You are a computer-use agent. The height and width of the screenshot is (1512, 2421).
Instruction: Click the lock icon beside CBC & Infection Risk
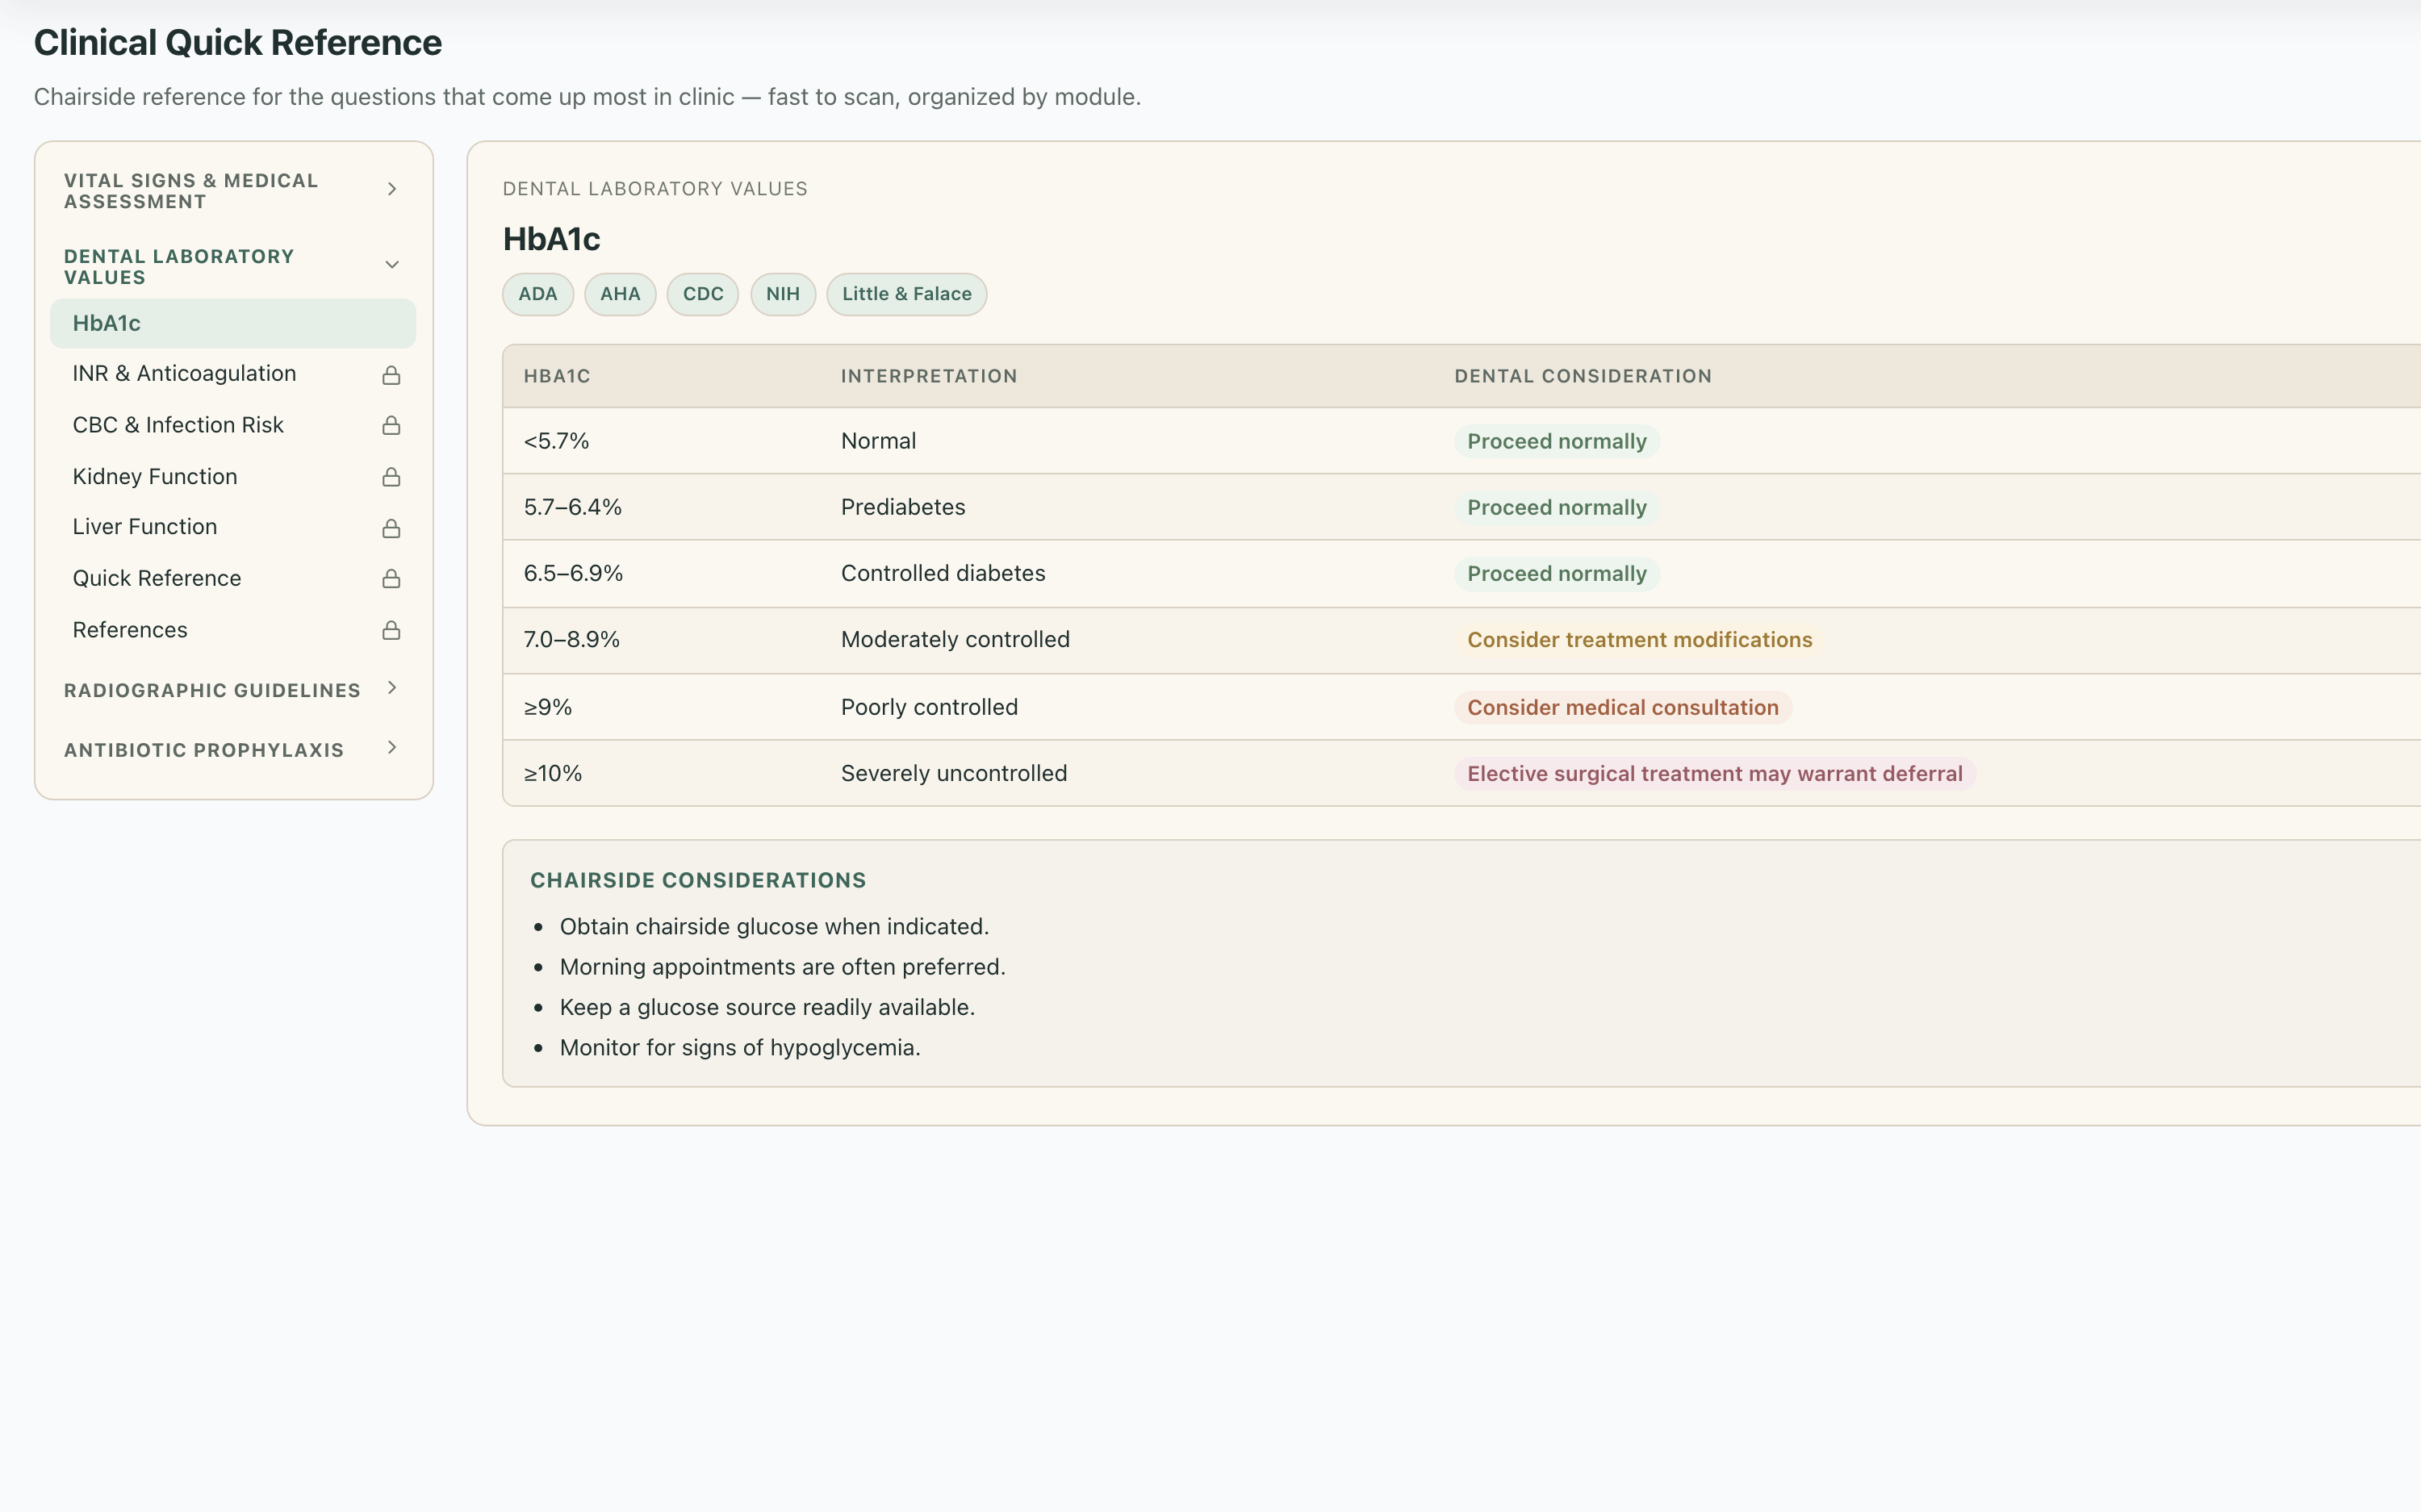click(391, 426)
